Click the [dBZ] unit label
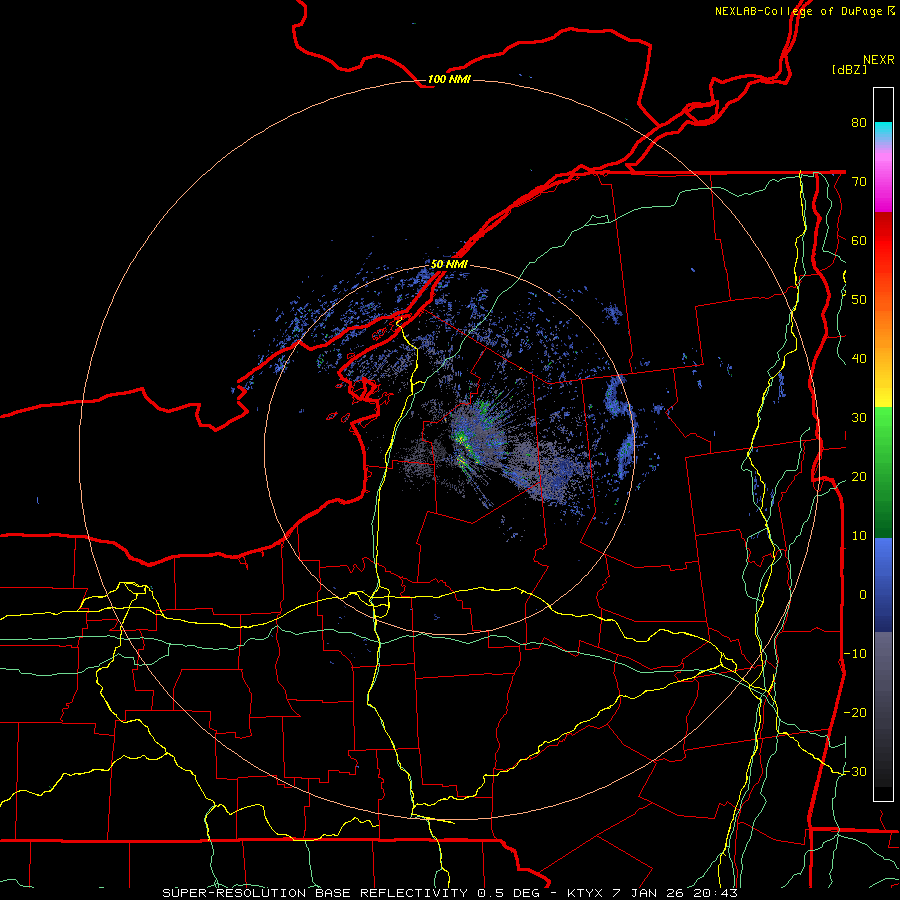Screen dimensions: 900x900 pos(849,69)
